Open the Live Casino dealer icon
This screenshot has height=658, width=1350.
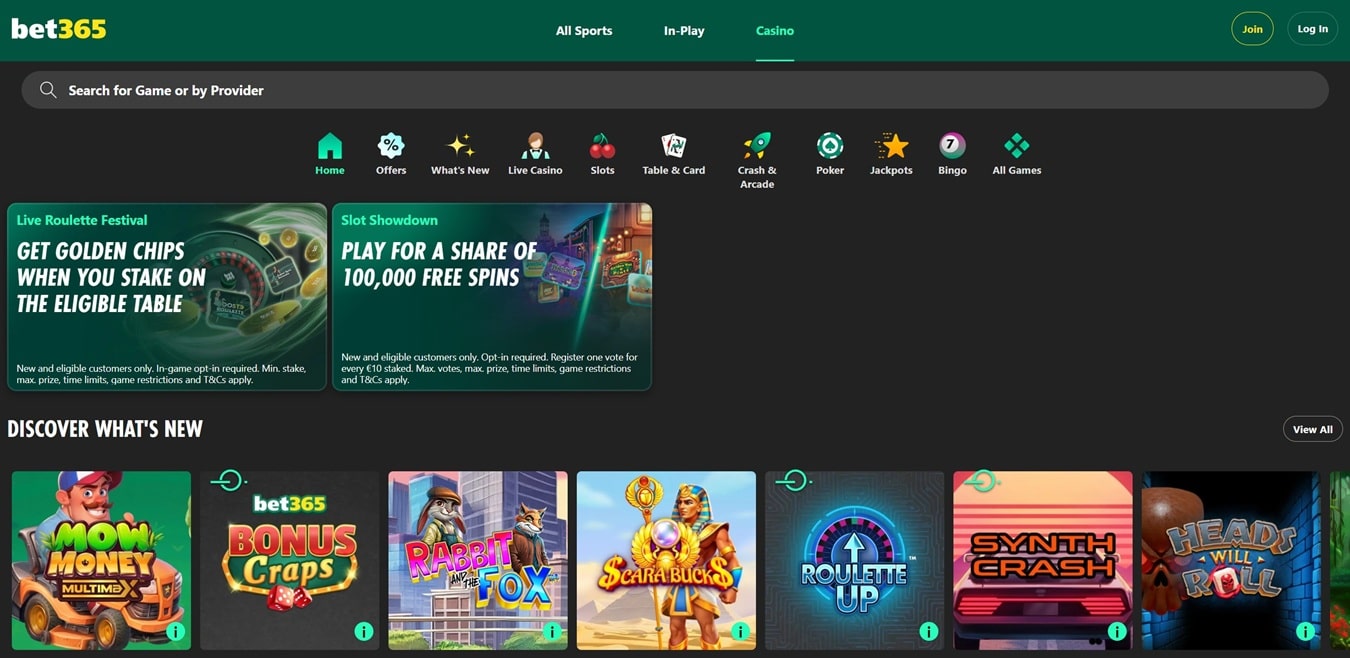pyautogui.click(x=535, y=146)
